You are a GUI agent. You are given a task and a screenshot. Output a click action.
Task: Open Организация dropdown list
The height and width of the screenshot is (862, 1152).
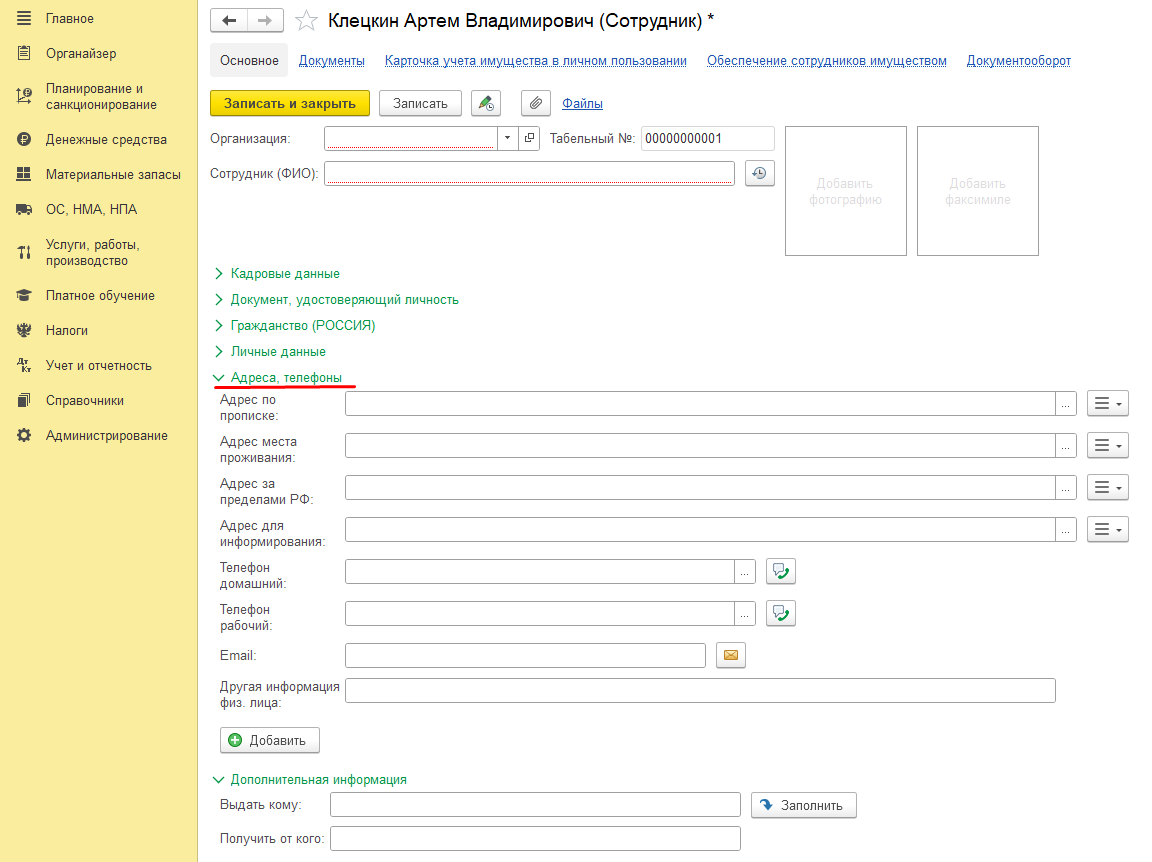[507, 138]
